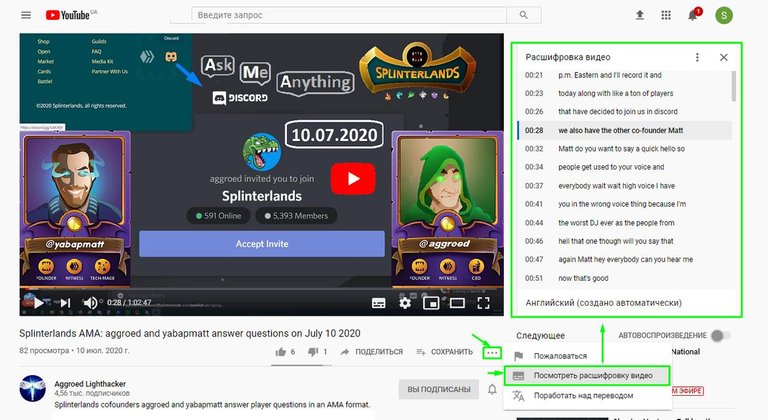This screenshot has width=768, height=420.
Task: Jump to transcript line at 00:21
Action: point(624,75)
